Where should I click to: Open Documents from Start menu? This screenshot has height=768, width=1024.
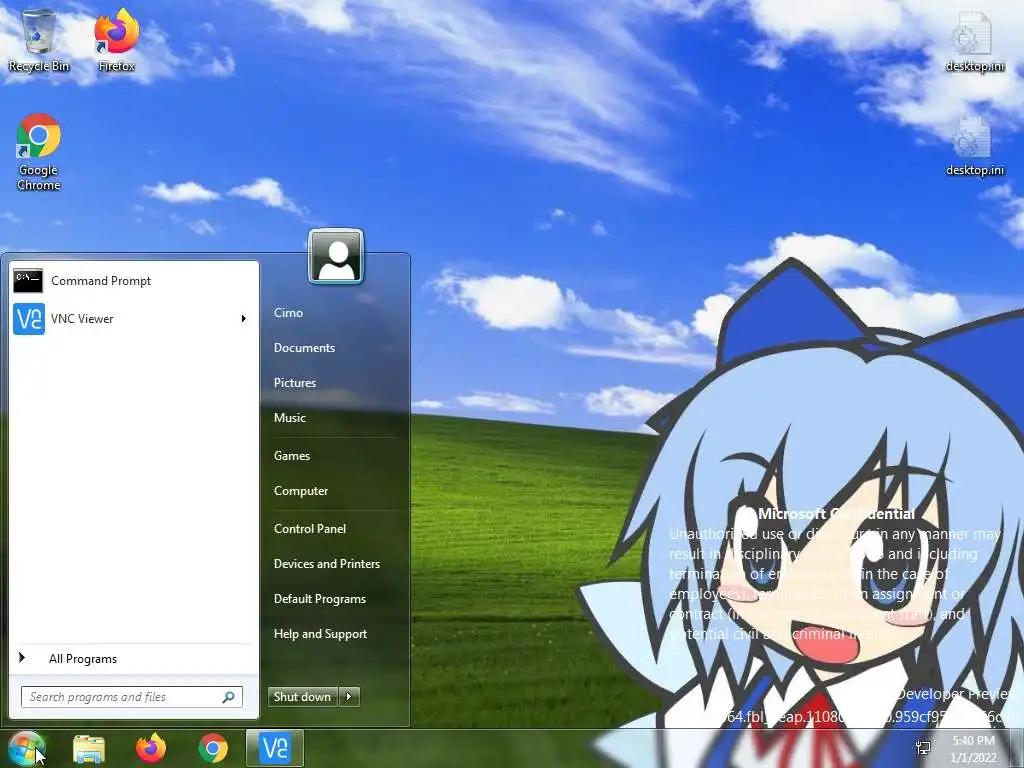pyautogui.click(x=304, y=348)
